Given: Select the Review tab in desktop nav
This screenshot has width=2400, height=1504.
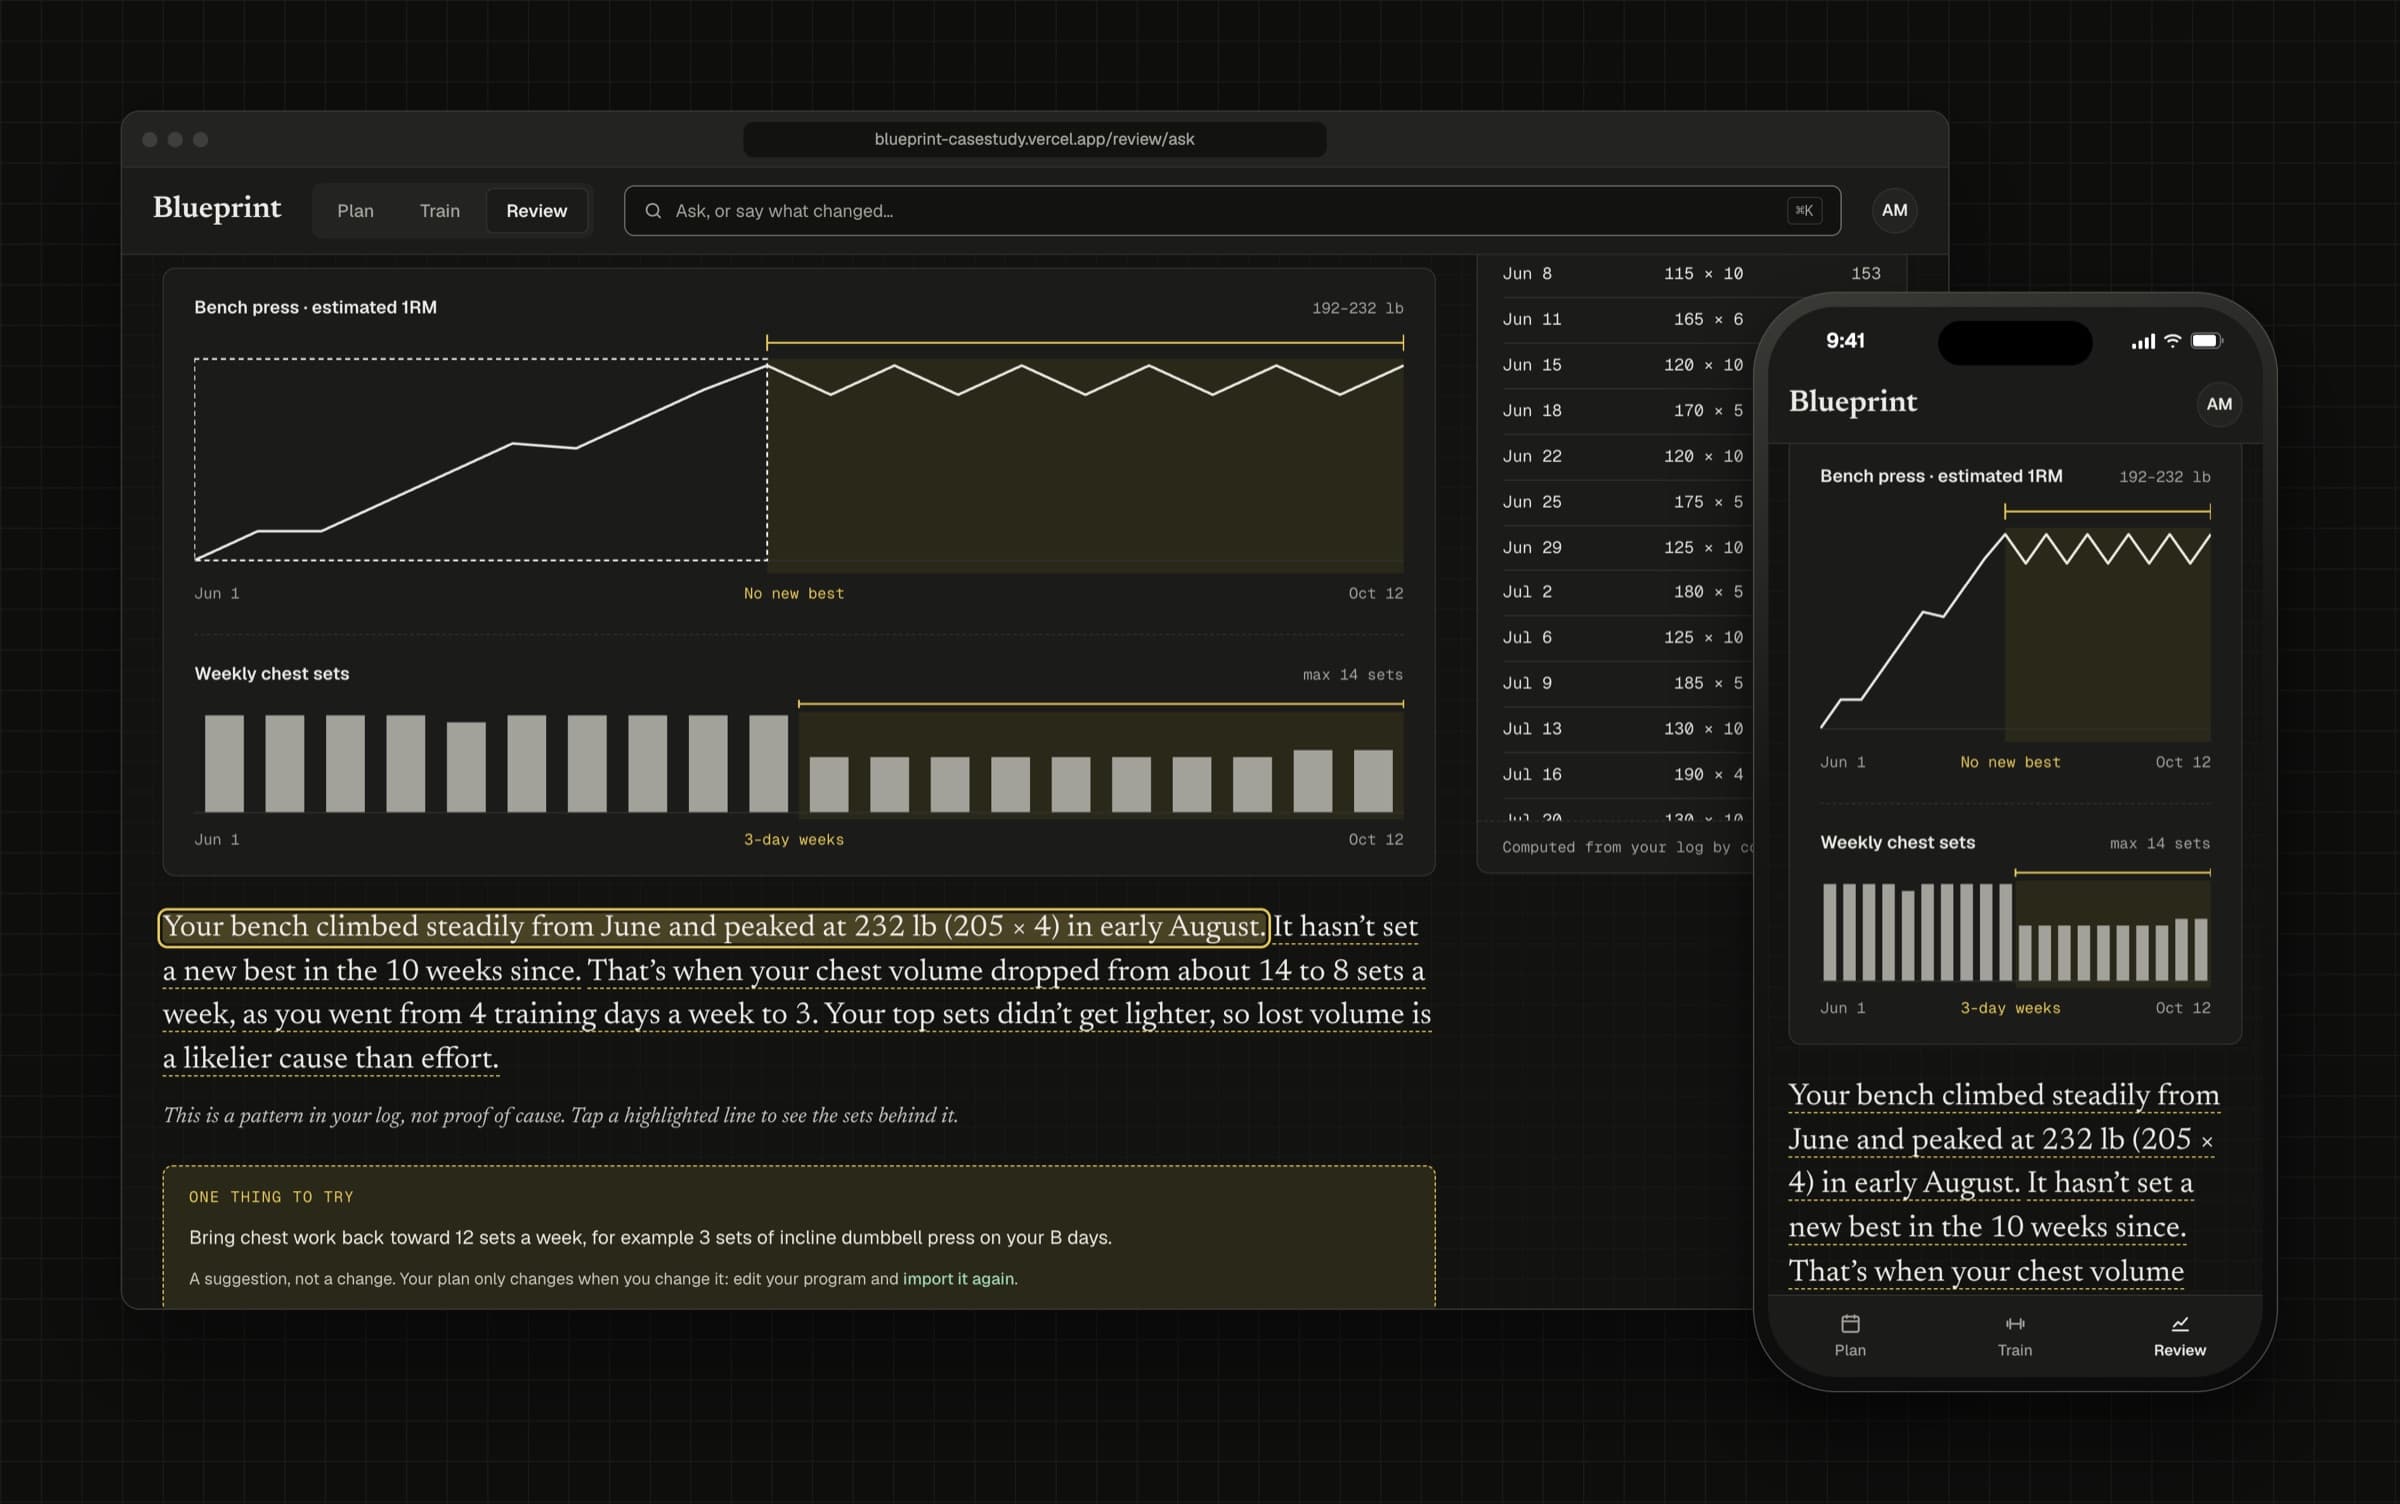Looking at the screenshot, I should (x=536, y=211).
